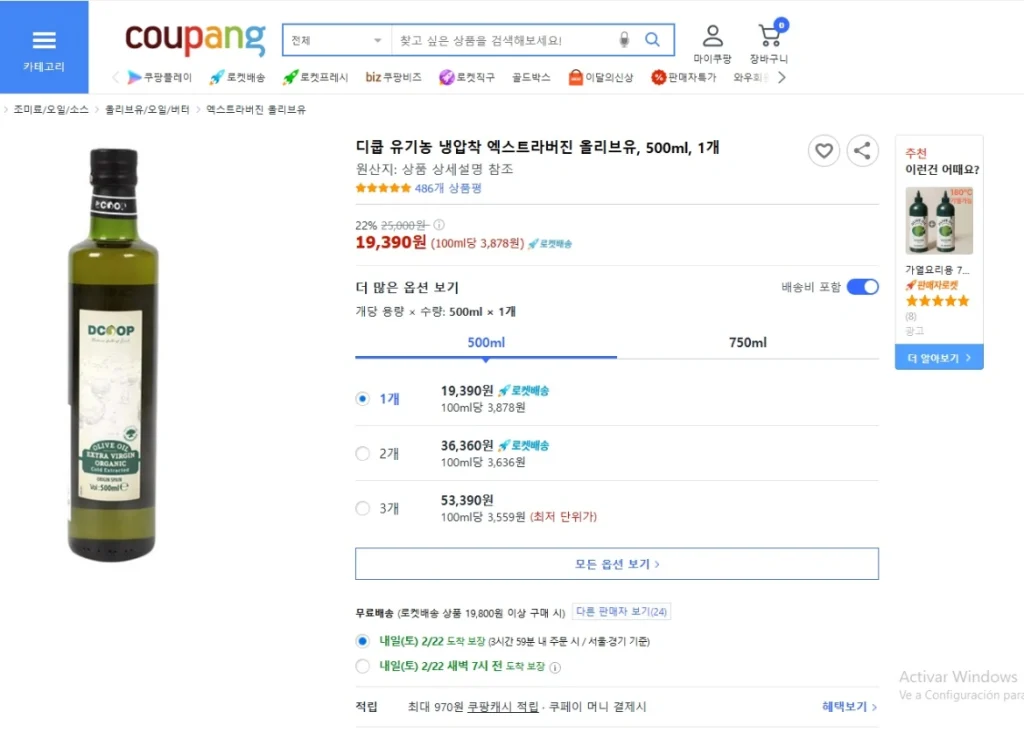Select the 2개 quantity radio option
Viewport: 1024px width, 733px height.
click(362, 453)
